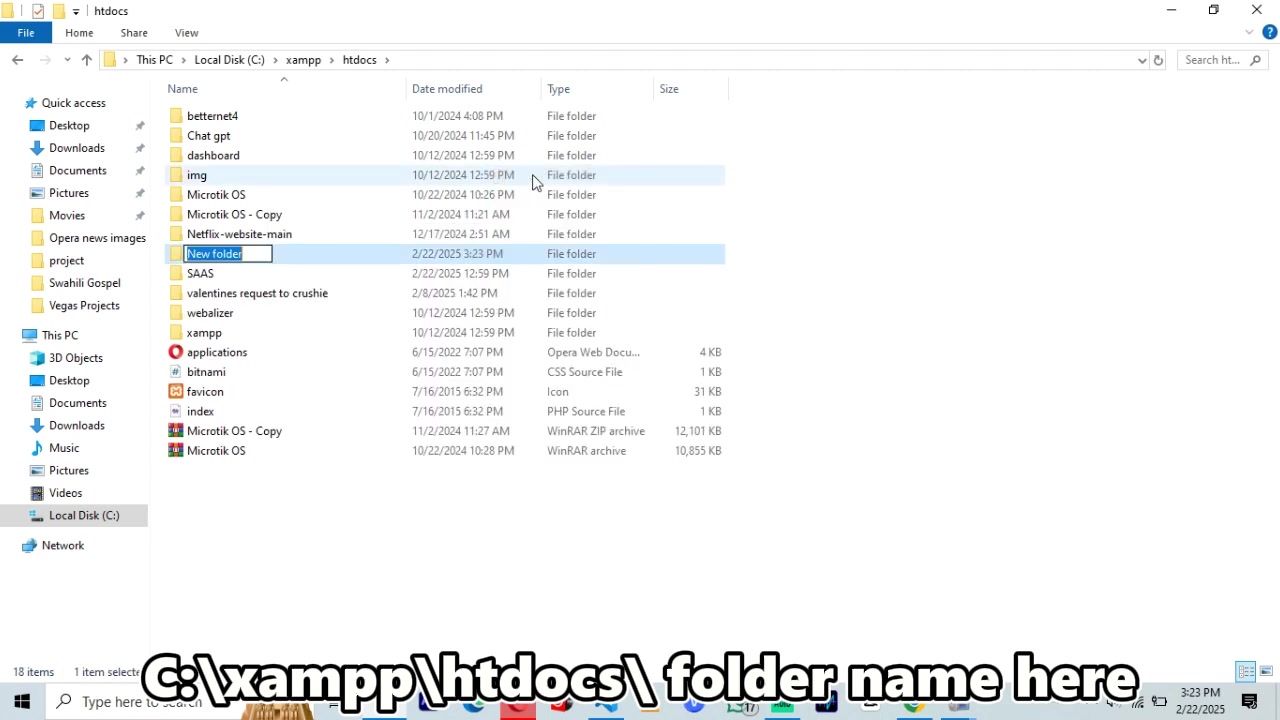Open Explorer Help question mark icon
Viewport: 1280px width, 720px height.
tap(1269, 33)
